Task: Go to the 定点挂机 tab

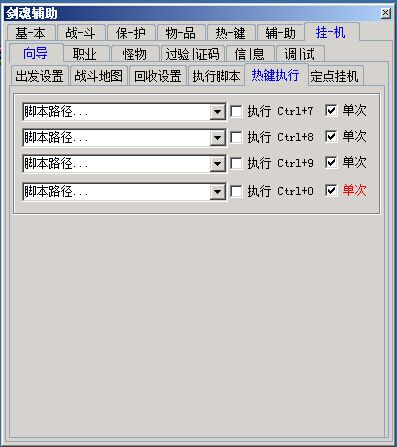Action: pyautogui.click(x=335, y=76)
